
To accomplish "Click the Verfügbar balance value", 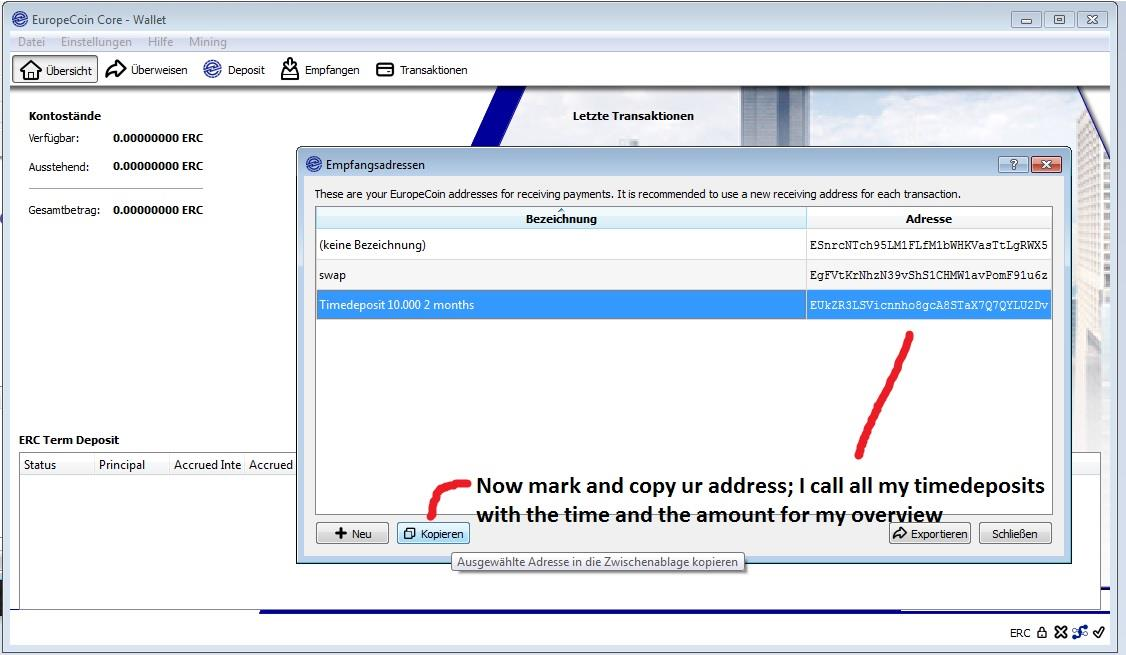I will click(x=158, y=138).
